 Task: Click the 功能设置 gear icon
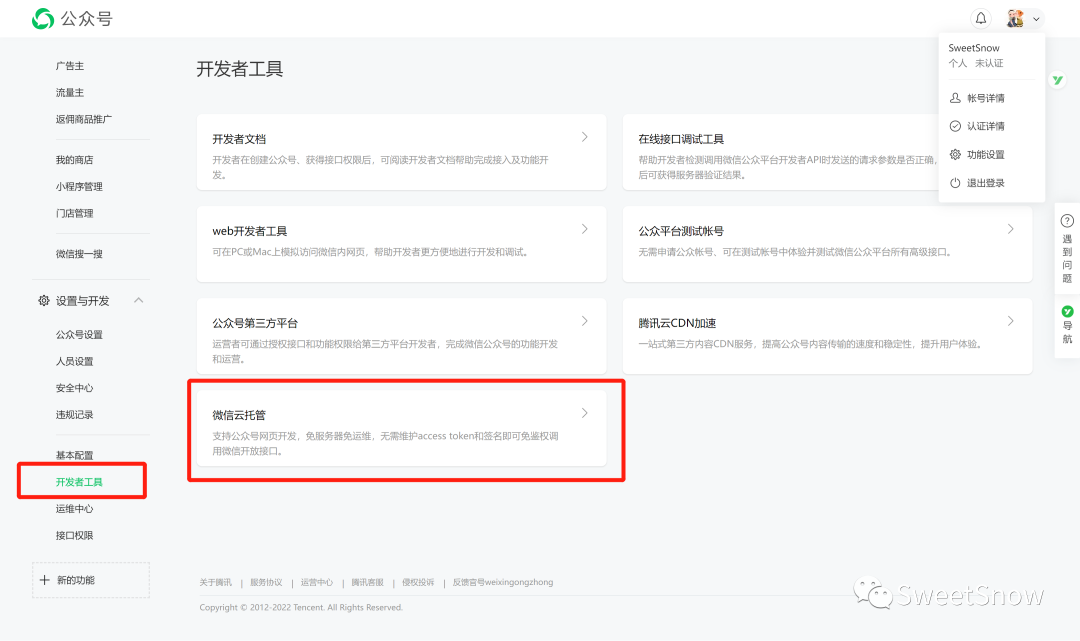[x=955, y=154]
